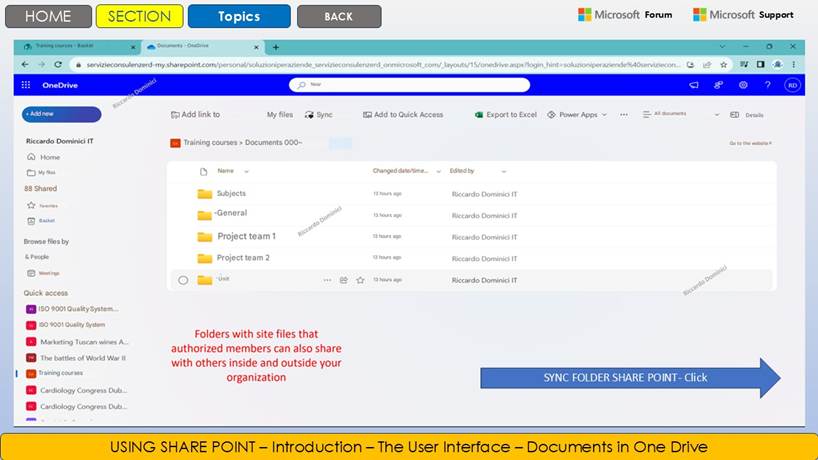
Task: Open the OneDrive settings gear
Action: pos(743,85)
